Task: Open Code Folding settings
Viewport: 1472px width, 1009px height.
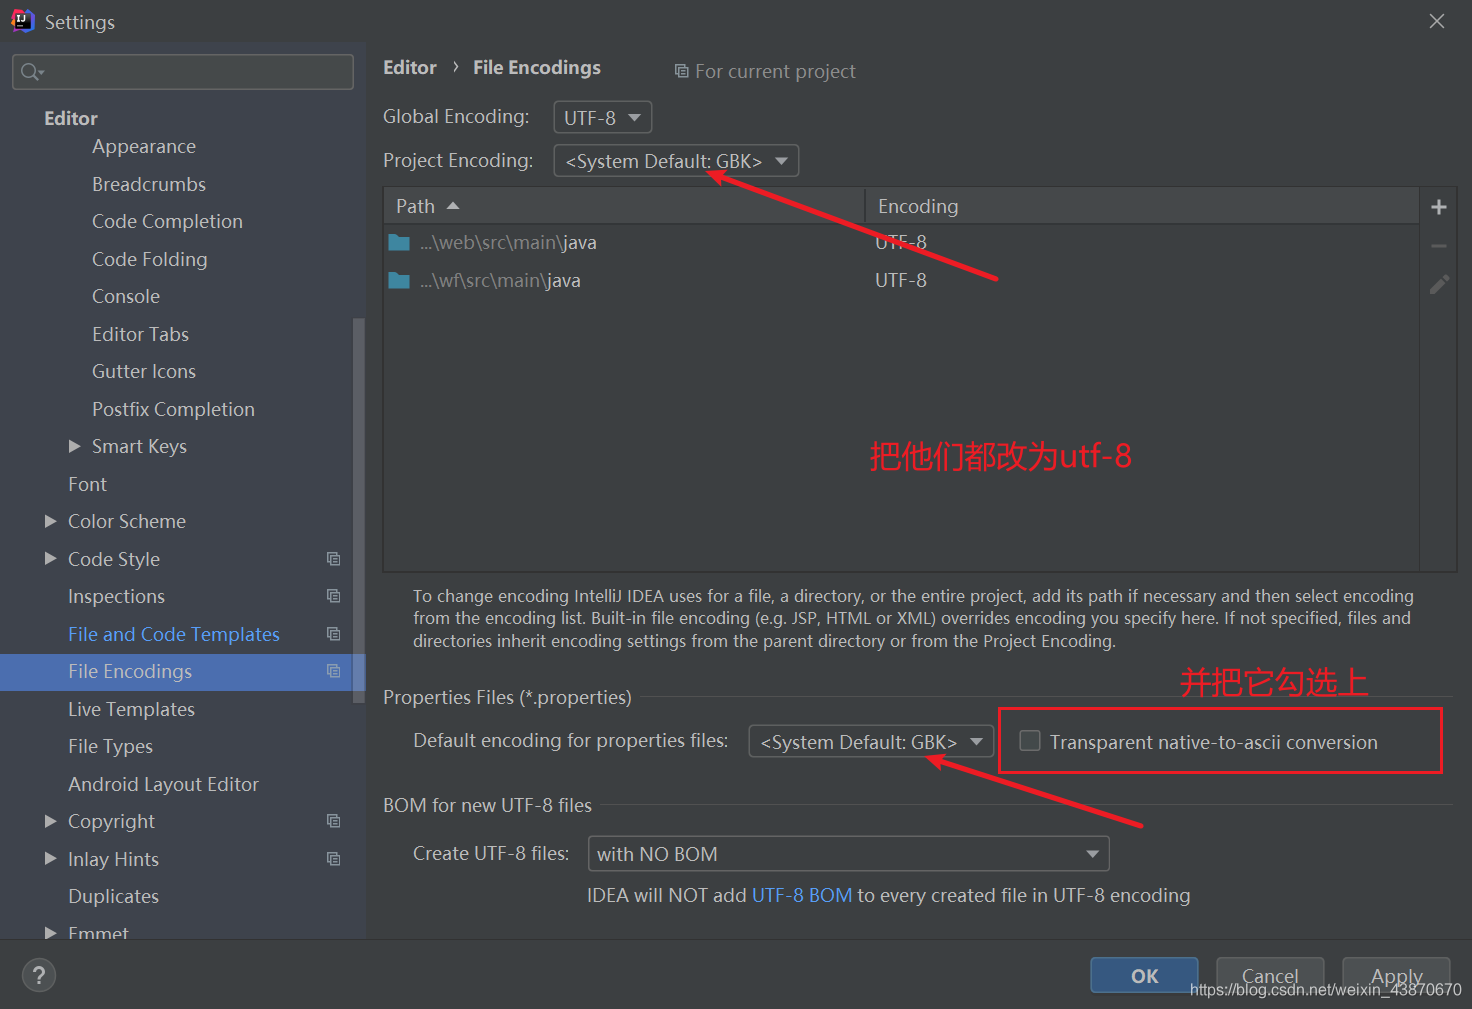Action: coord(150,259)
